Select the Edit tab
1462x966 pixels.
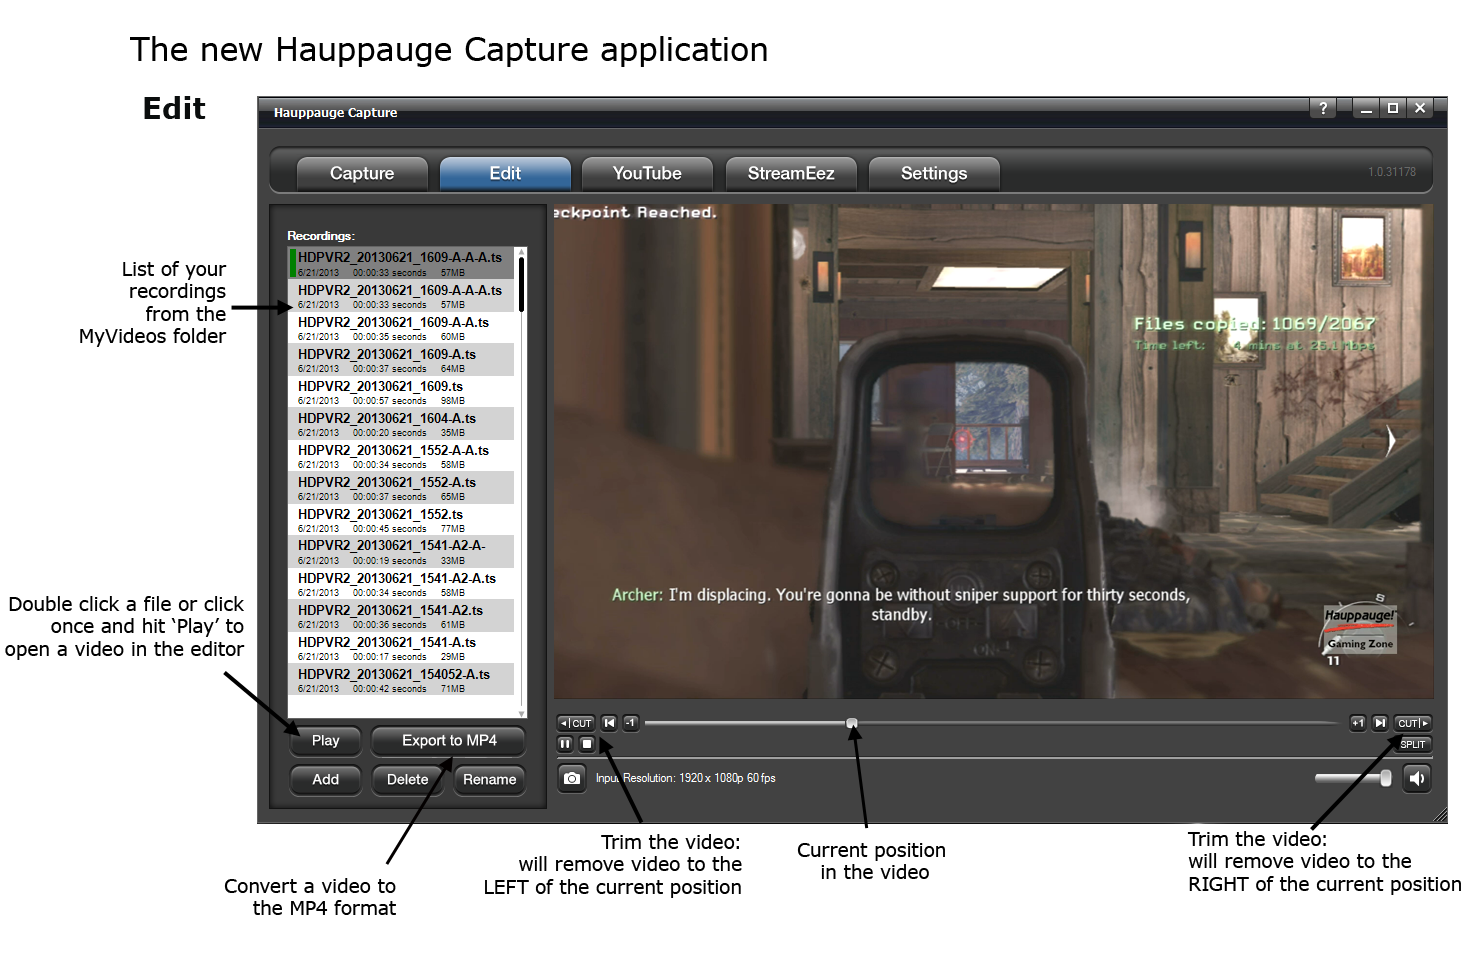(505, 173)
